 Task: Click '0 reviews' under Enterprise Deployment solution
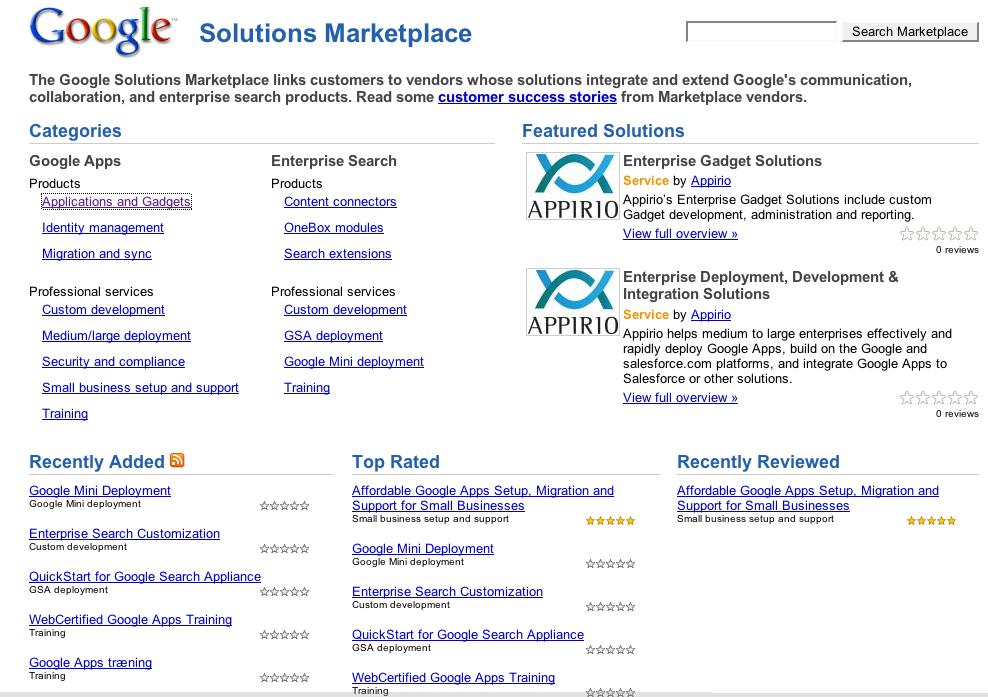957,413
